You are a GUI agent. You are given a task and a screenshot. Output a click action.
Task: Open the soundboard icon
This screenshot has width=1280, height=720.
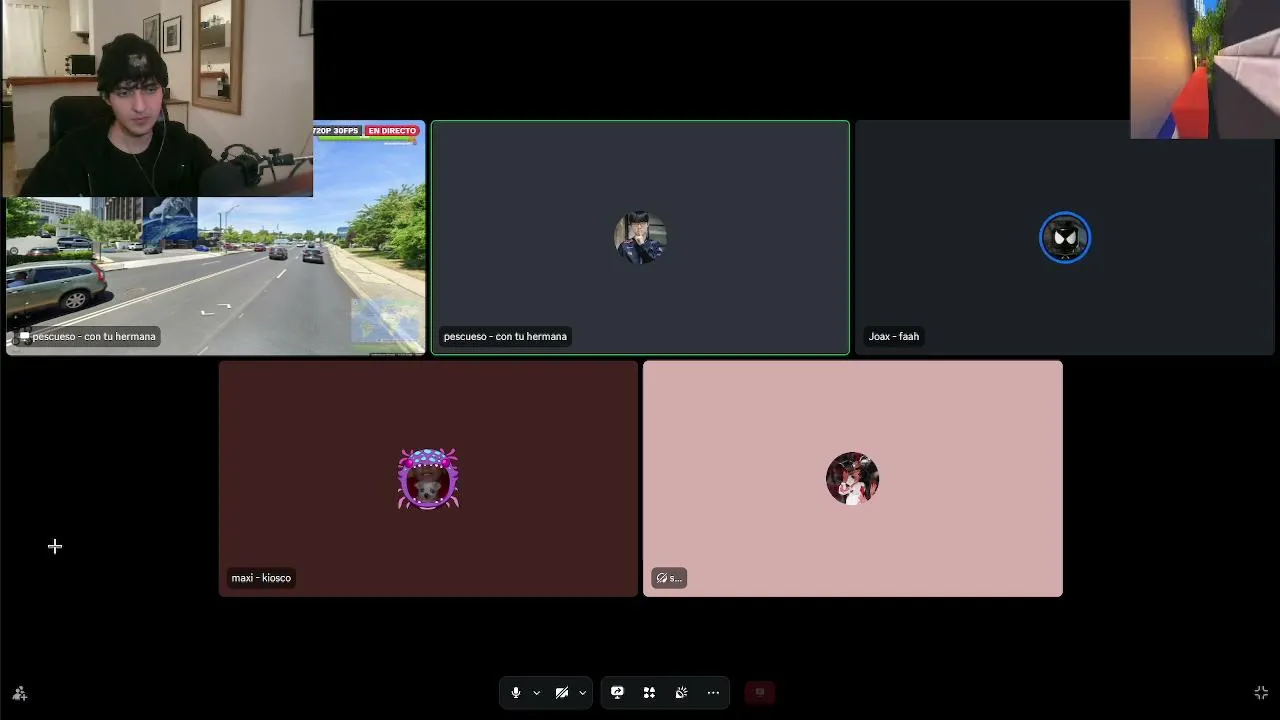[x=681, y=692]
